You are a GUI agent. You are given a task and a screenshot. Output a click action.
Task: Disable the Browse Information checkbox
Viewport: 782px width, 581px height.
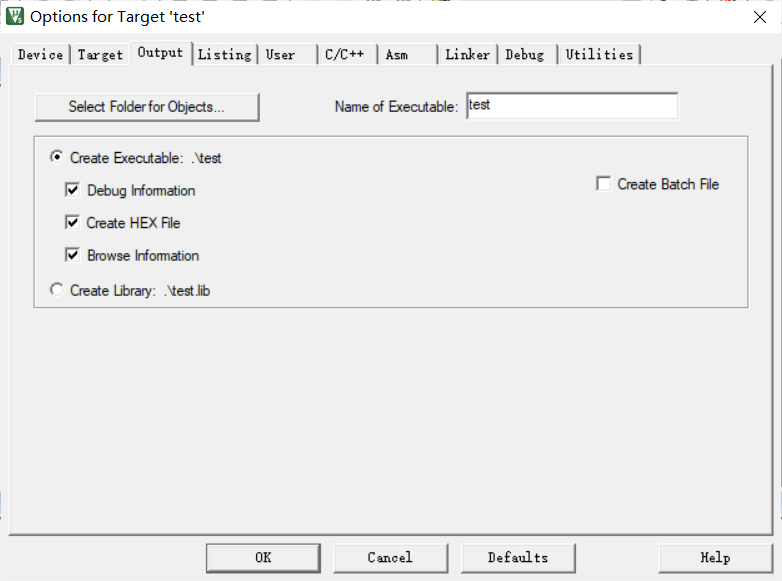[x=72, y=255]
